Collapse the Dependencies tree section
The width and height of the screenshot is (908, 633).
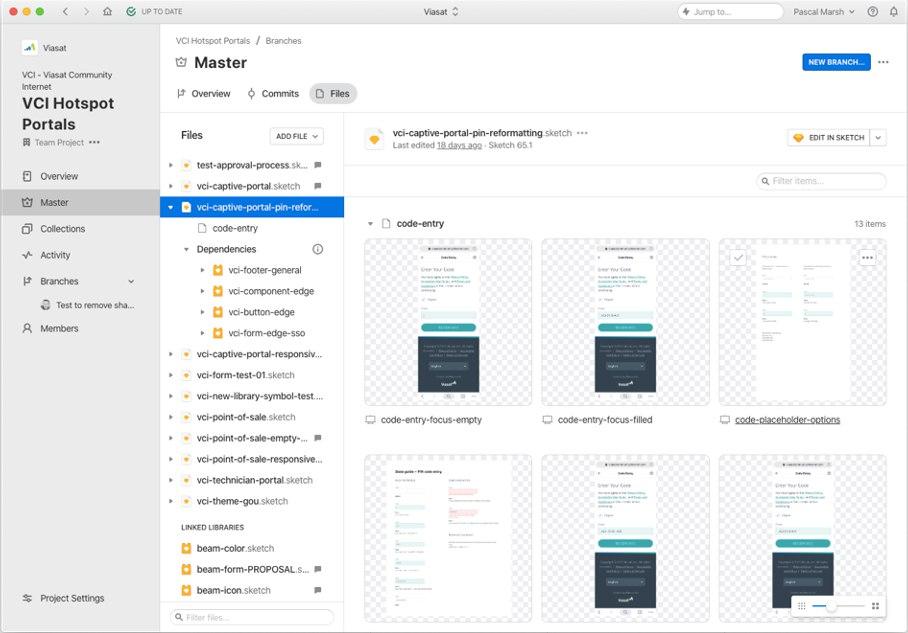click(x=187, y=250)
